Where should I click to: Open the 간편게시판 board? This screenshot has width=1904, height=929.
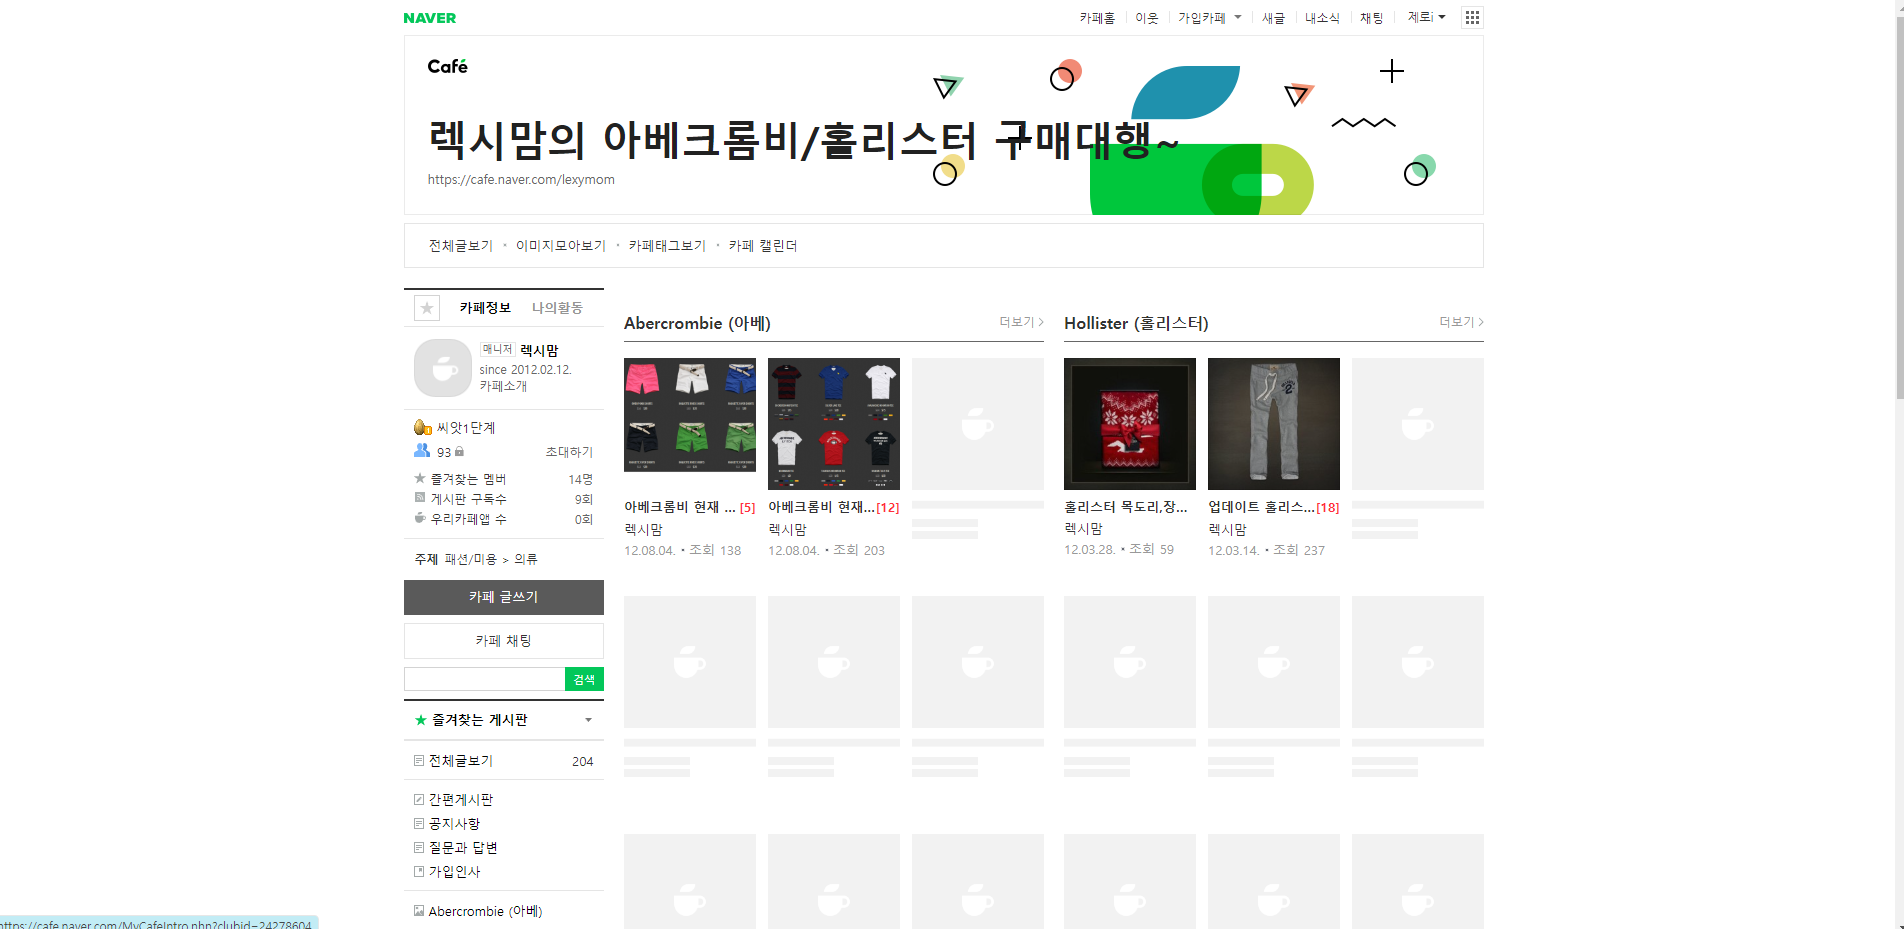[461, 800]
